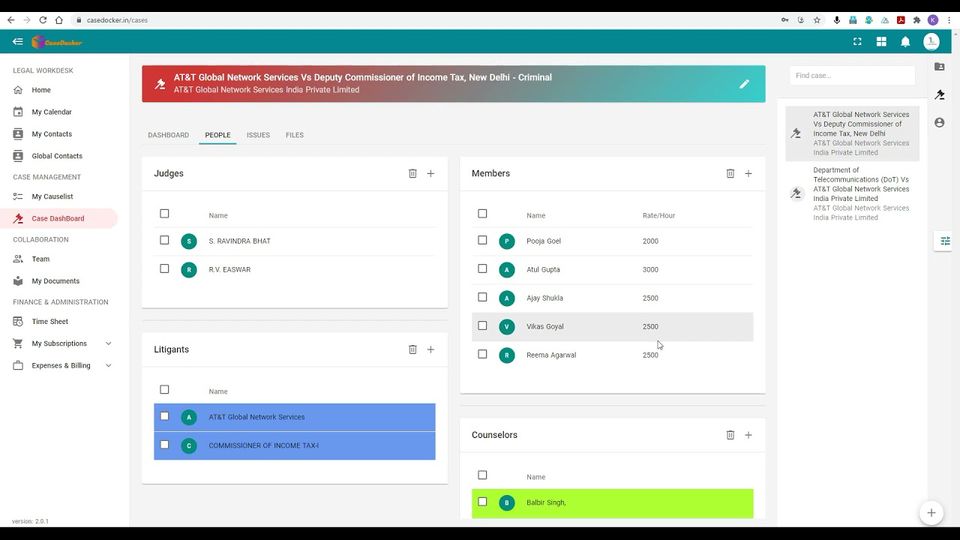The height and width of the screenshot is (540, 960).
Task: Collapse the sidebar with the menu arrow icon
Action: [17, 42]
